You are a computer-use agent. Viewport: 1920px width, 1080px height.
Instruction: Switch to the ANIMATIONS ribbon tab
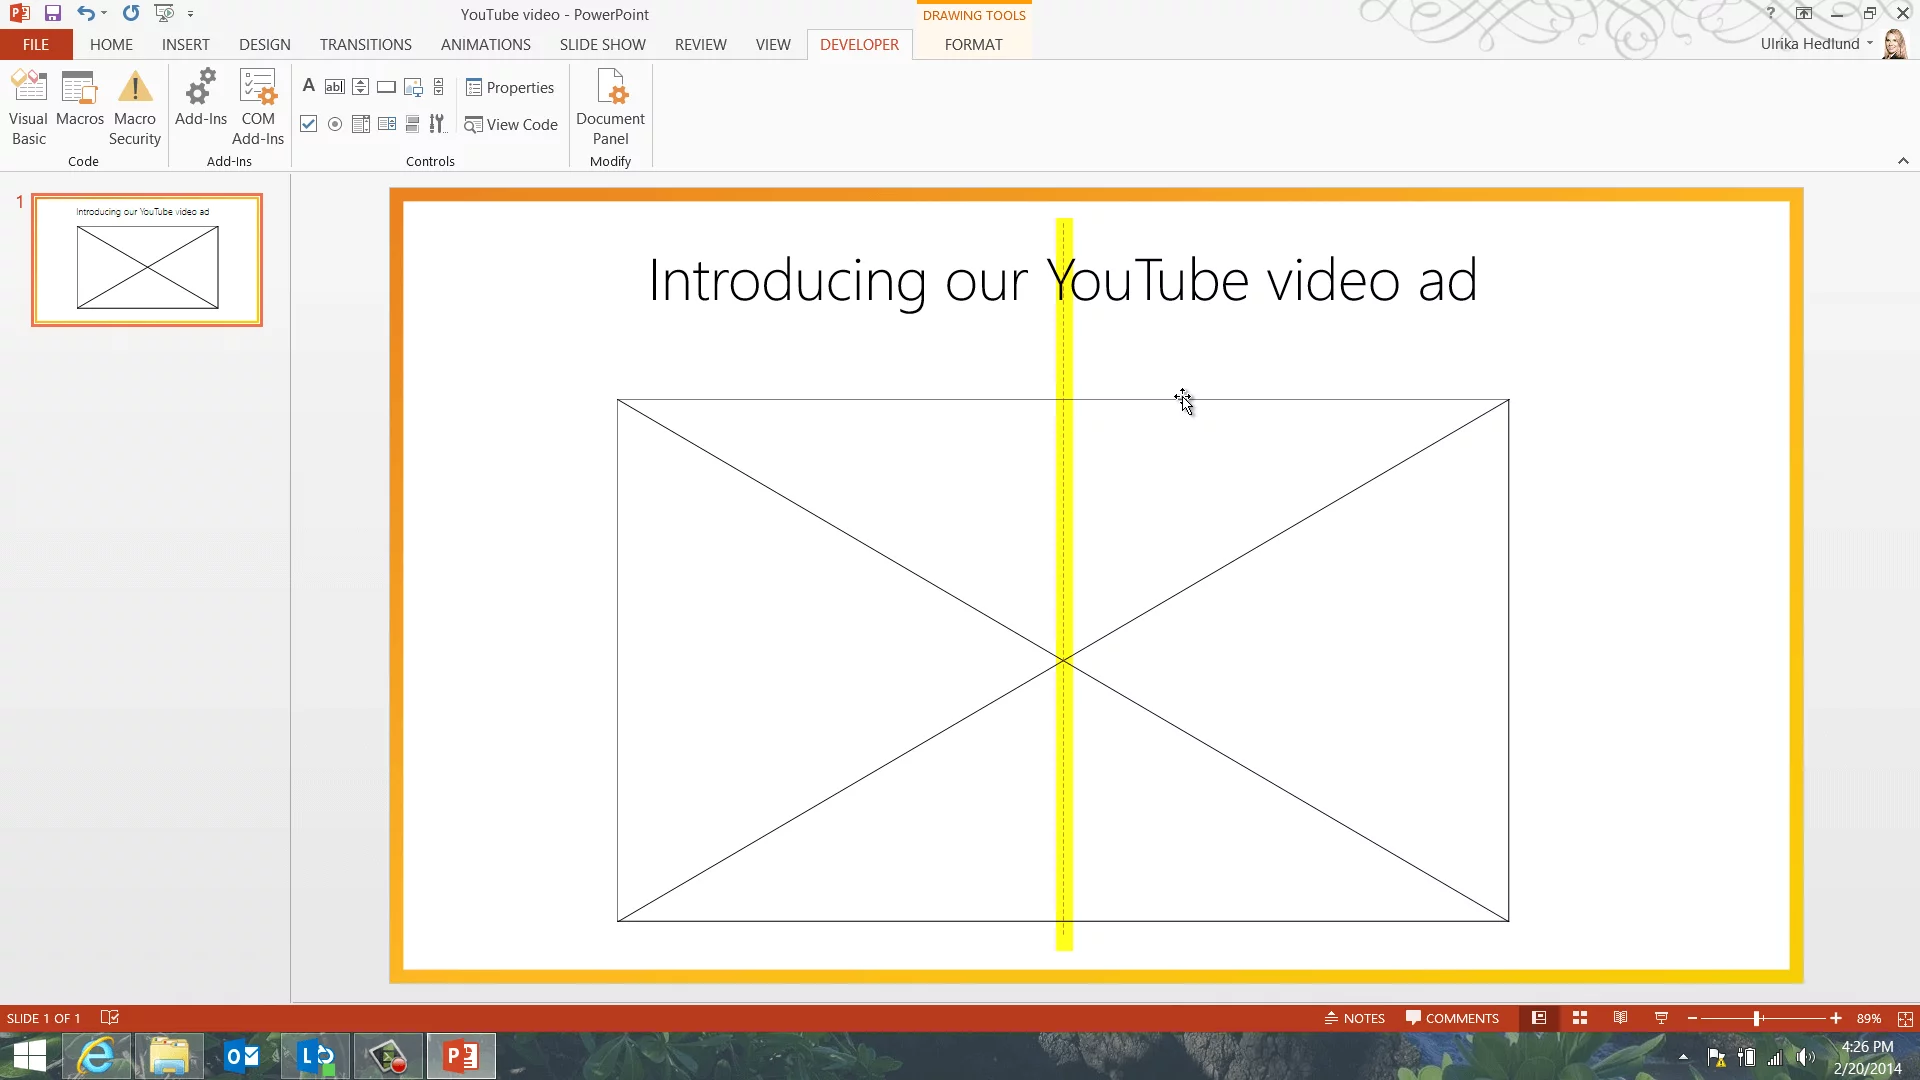485,44
